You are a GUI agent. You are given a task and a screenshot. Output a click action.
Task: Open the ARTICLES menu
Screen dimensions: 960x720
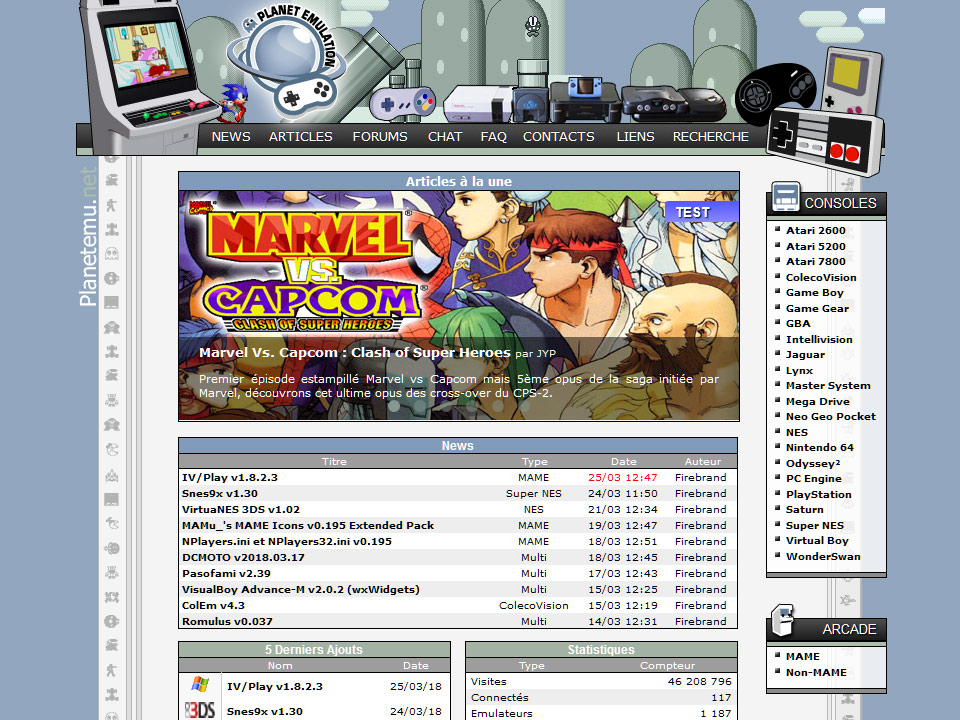pos(301,137)
